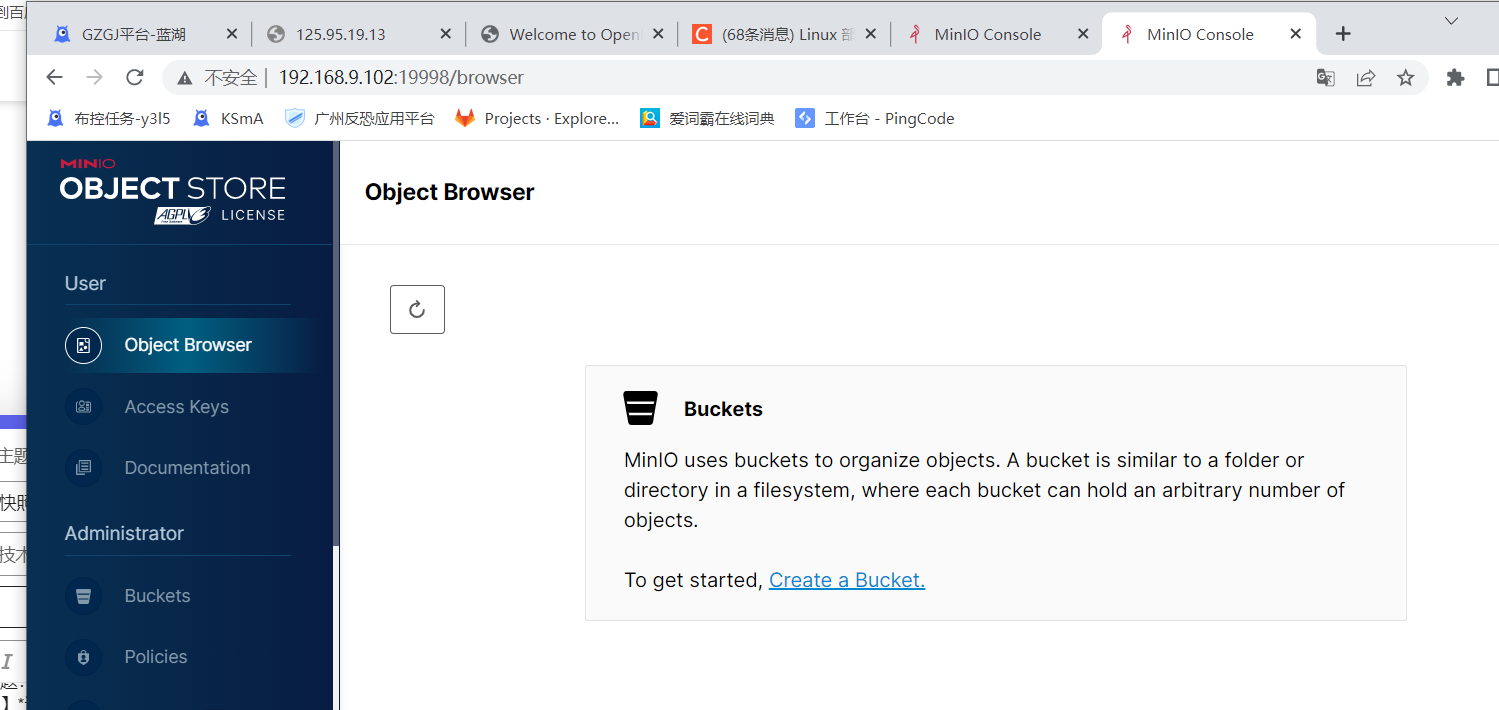
Task: Click the address bar URL field
Action: click(700, 77)
